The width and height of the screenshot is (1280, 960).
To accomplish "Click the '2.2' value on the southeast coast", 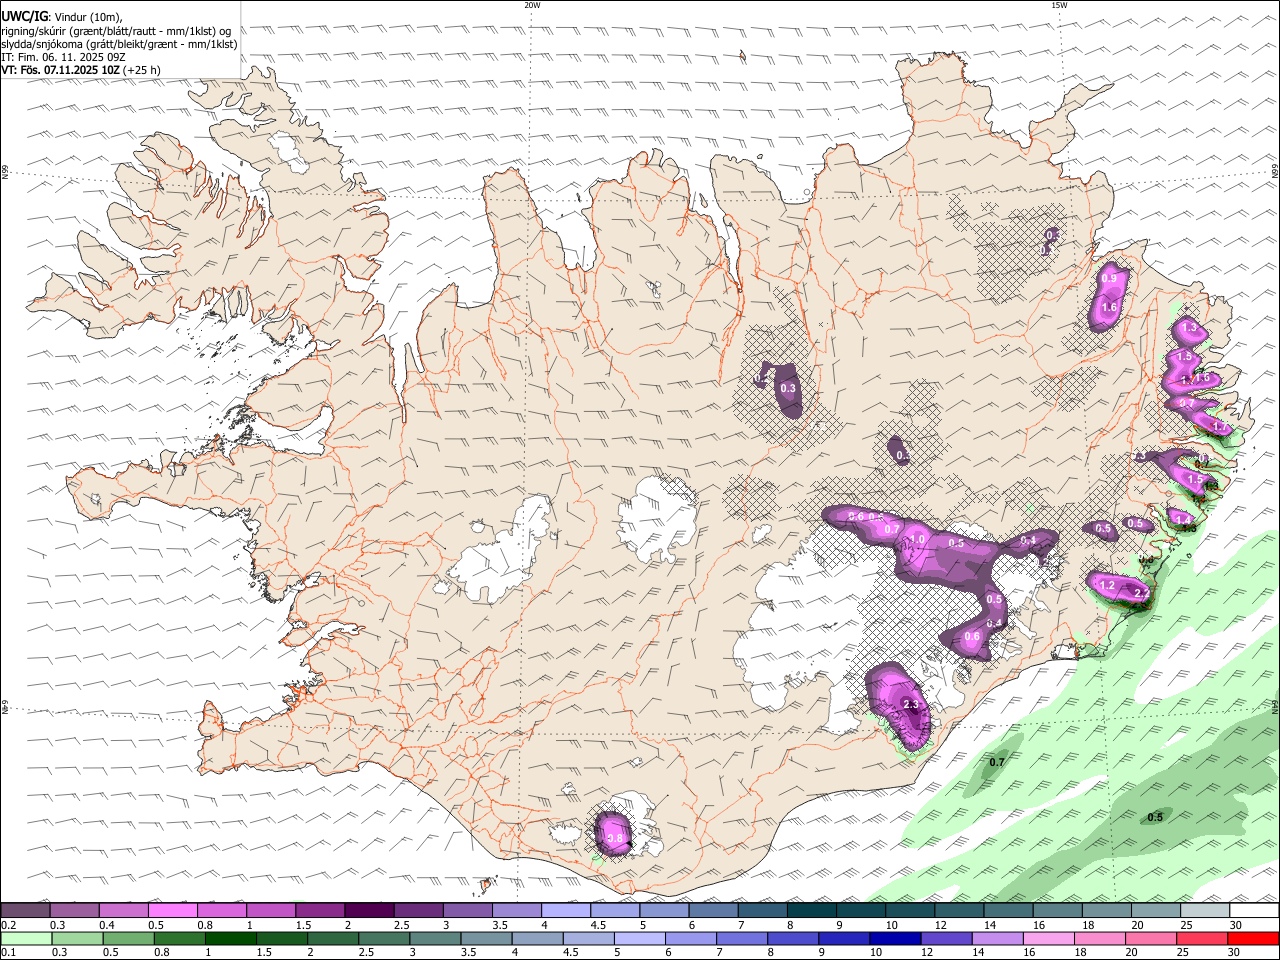I will click(x=1142, y=594).
